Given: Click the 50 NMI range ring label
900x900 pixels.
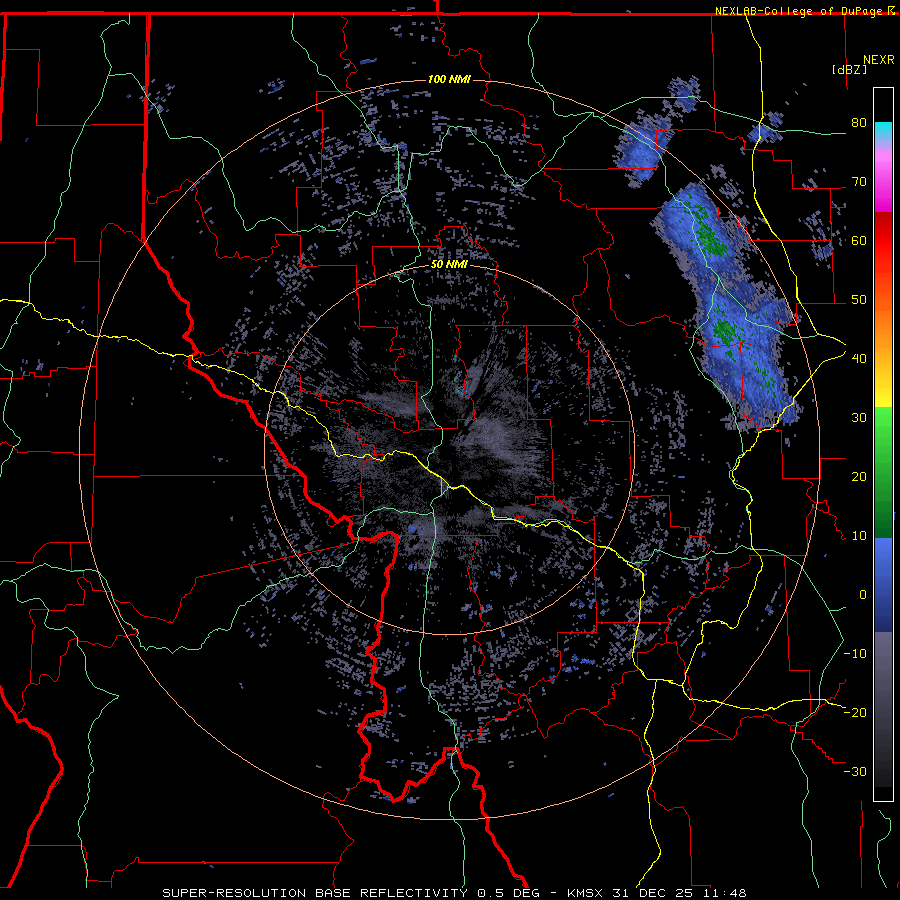Looking at the screenshot, I should pos(449,265).
